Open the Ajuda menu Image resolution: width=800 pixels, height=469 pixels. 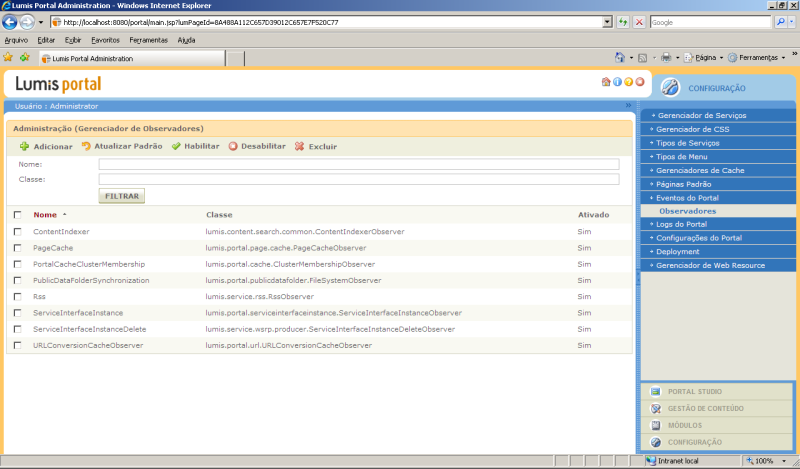point(186,40)
